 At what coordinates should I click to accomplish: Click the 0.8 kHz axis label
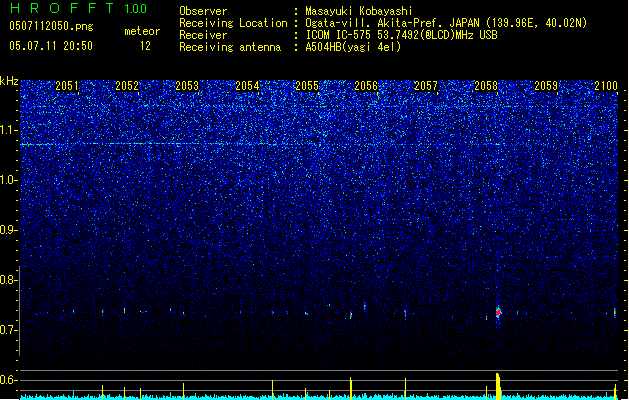[9, 280]
